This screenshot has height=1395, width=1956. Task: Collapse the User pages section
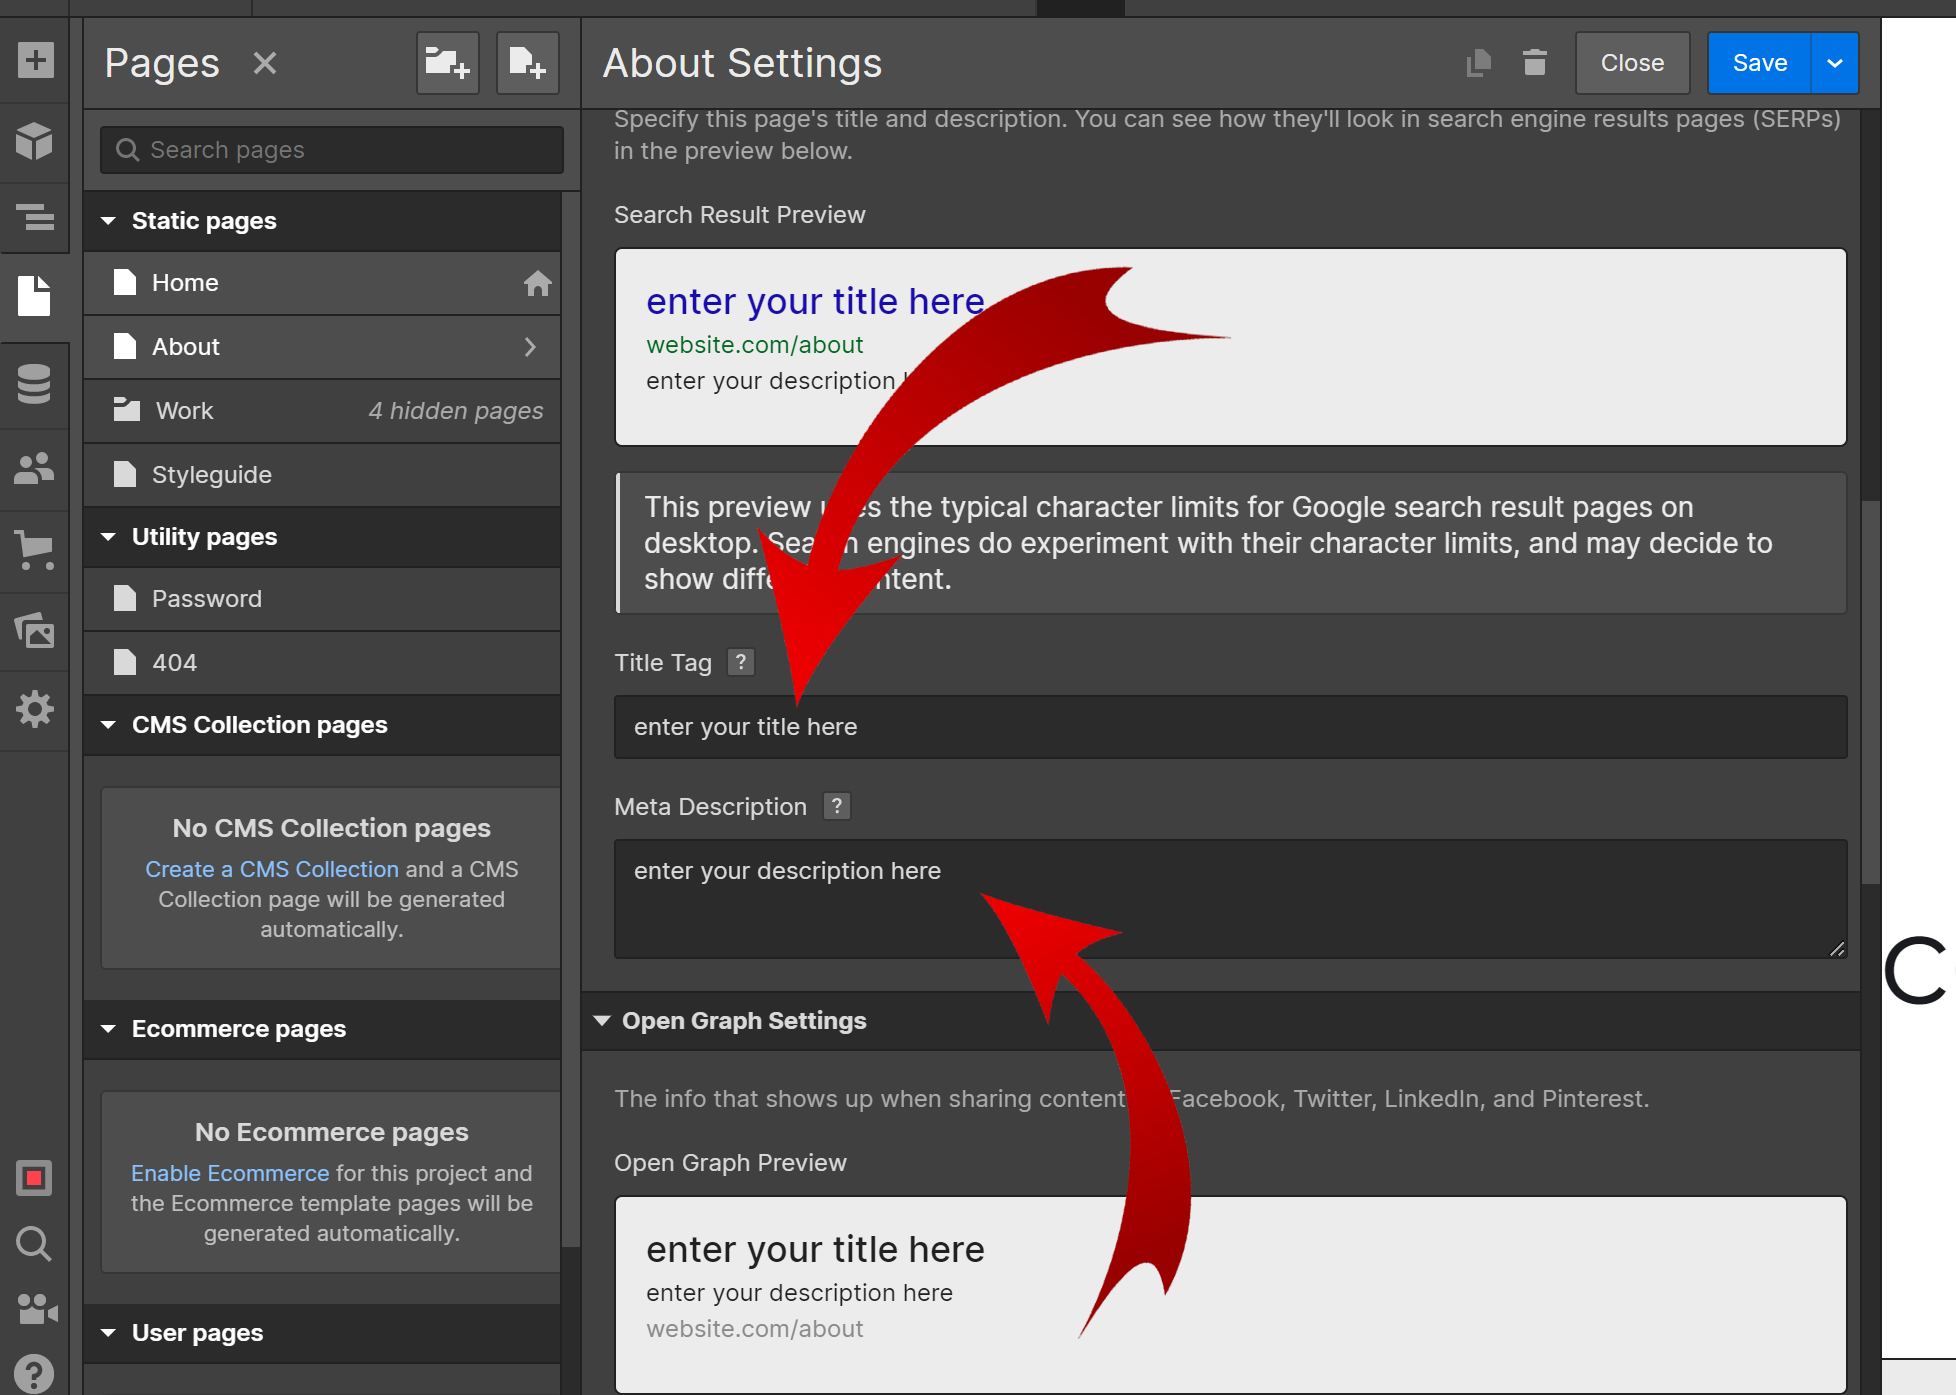click(109, 1333)
